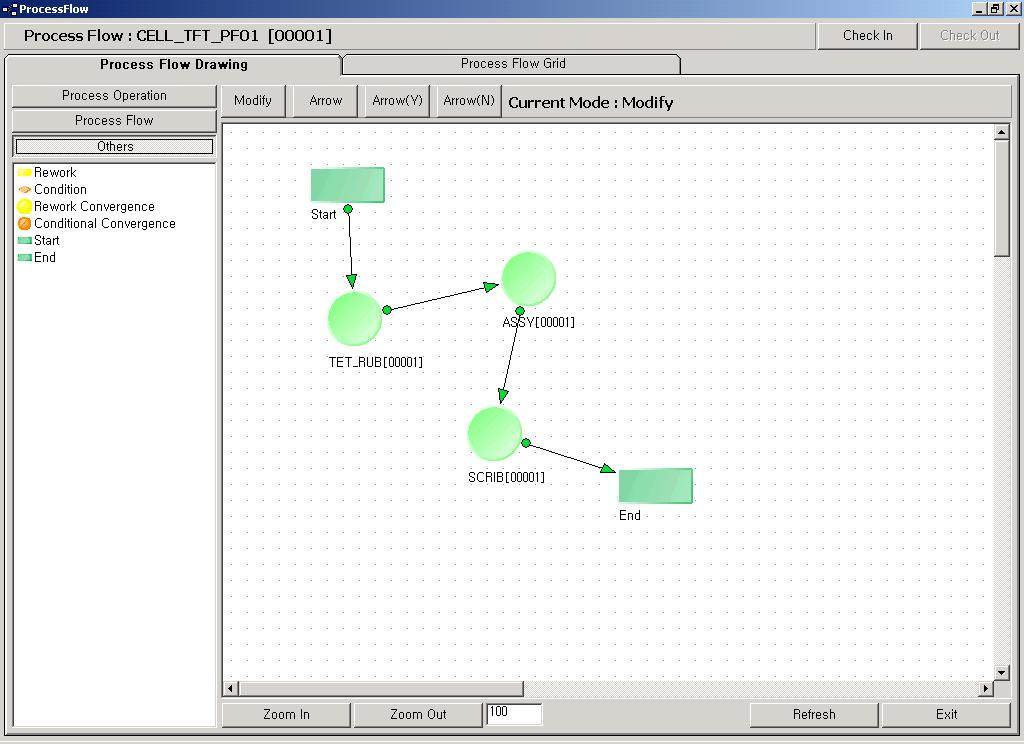Image resolution: width=1024 pixels, height=744 pixels.
Task: Select the Rework item icon
Action: pyautogui.click(x=25, y=173)
